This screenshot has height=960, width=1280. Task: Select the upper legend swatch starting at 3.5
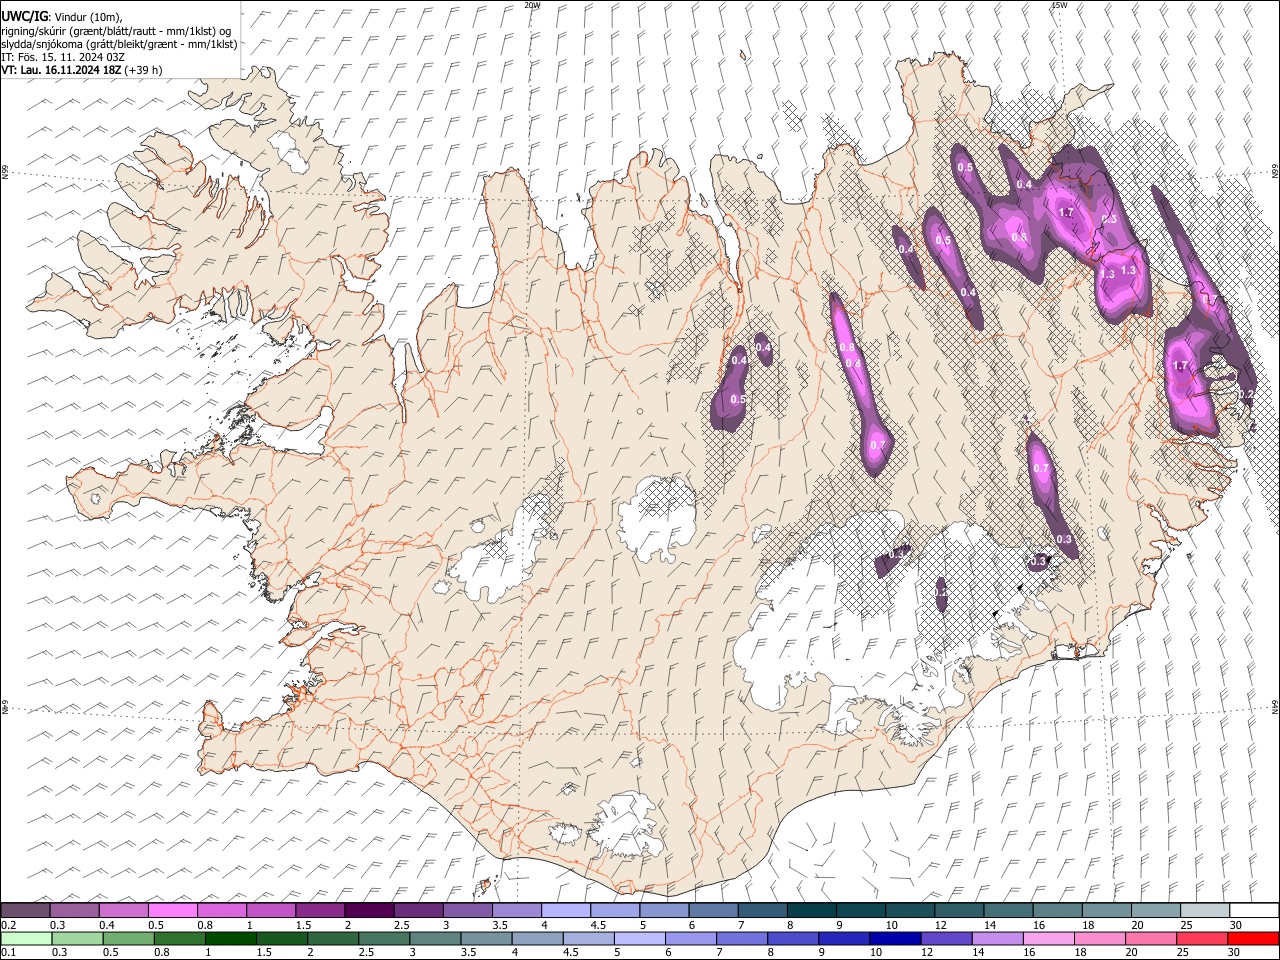[x=516, y=910]
